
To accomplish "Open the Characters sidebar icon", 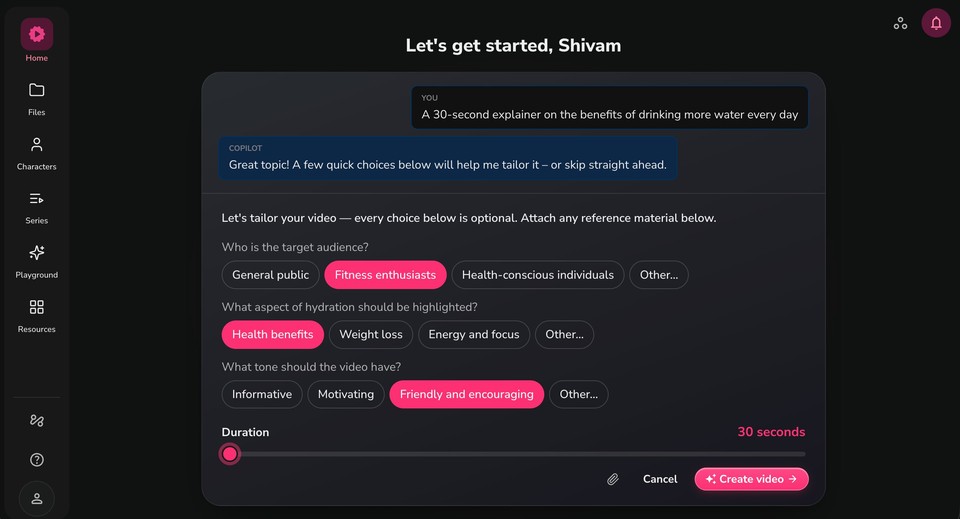I will point(37,144).
